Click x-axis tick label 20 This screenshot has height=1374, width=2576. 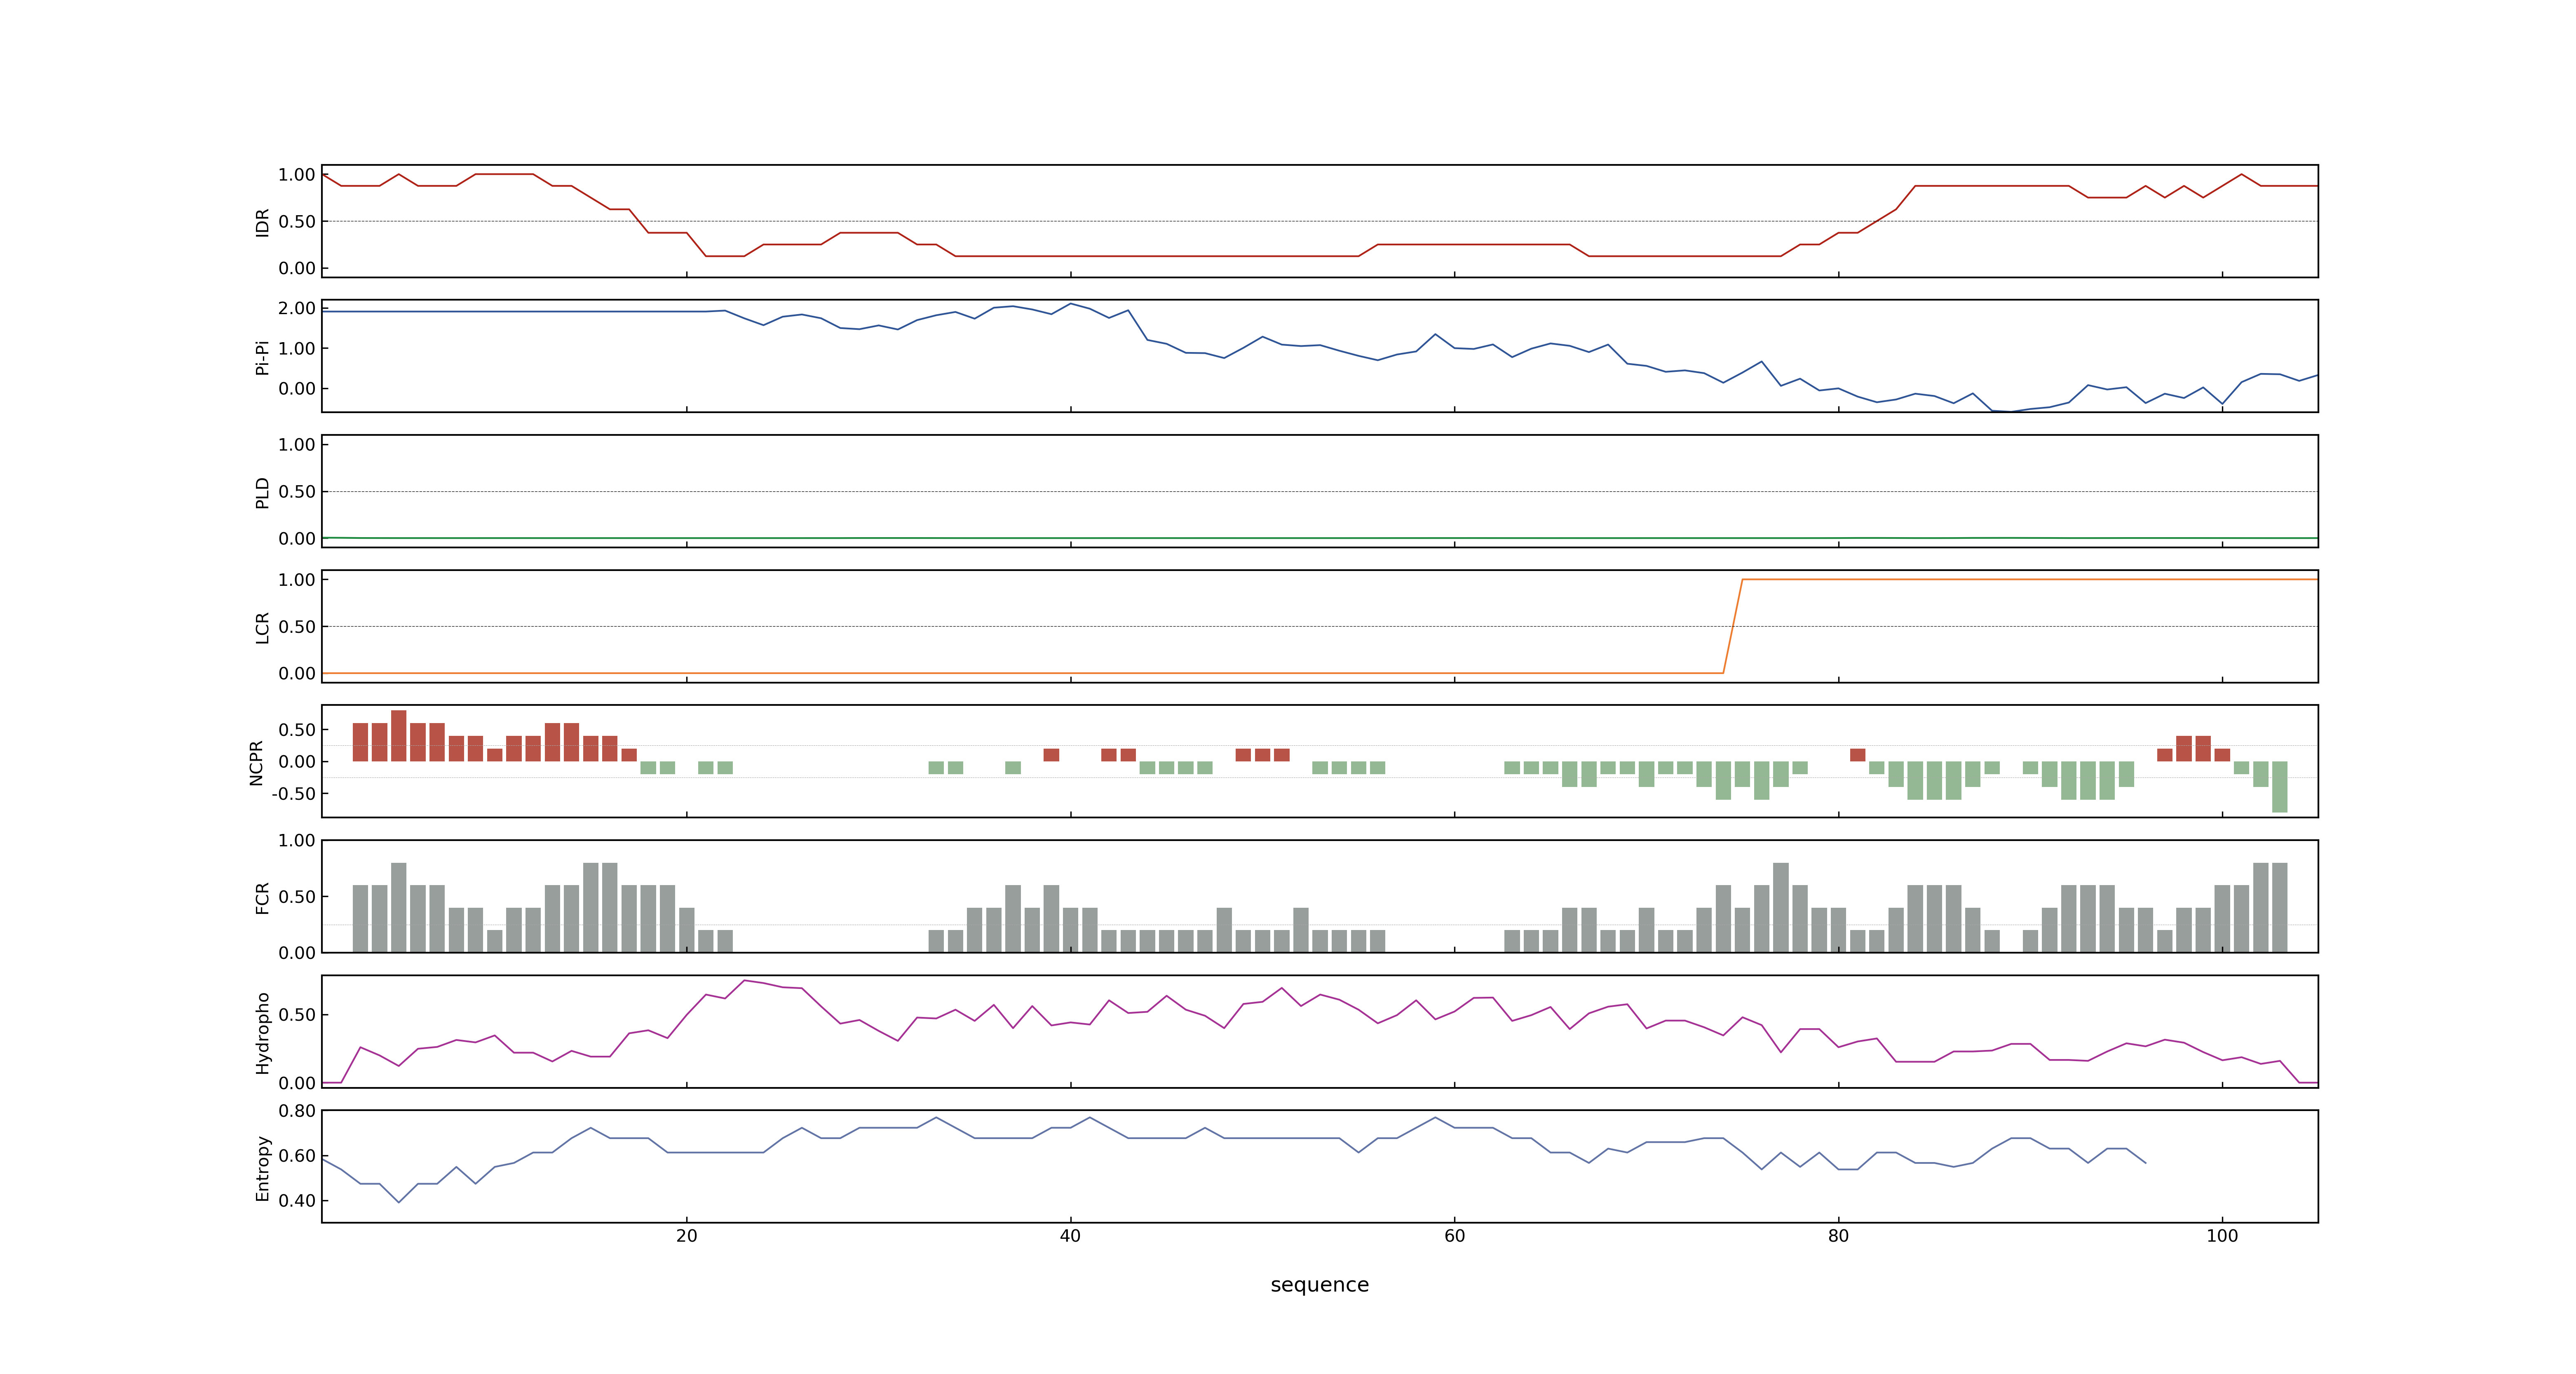tap(686, 1235)
